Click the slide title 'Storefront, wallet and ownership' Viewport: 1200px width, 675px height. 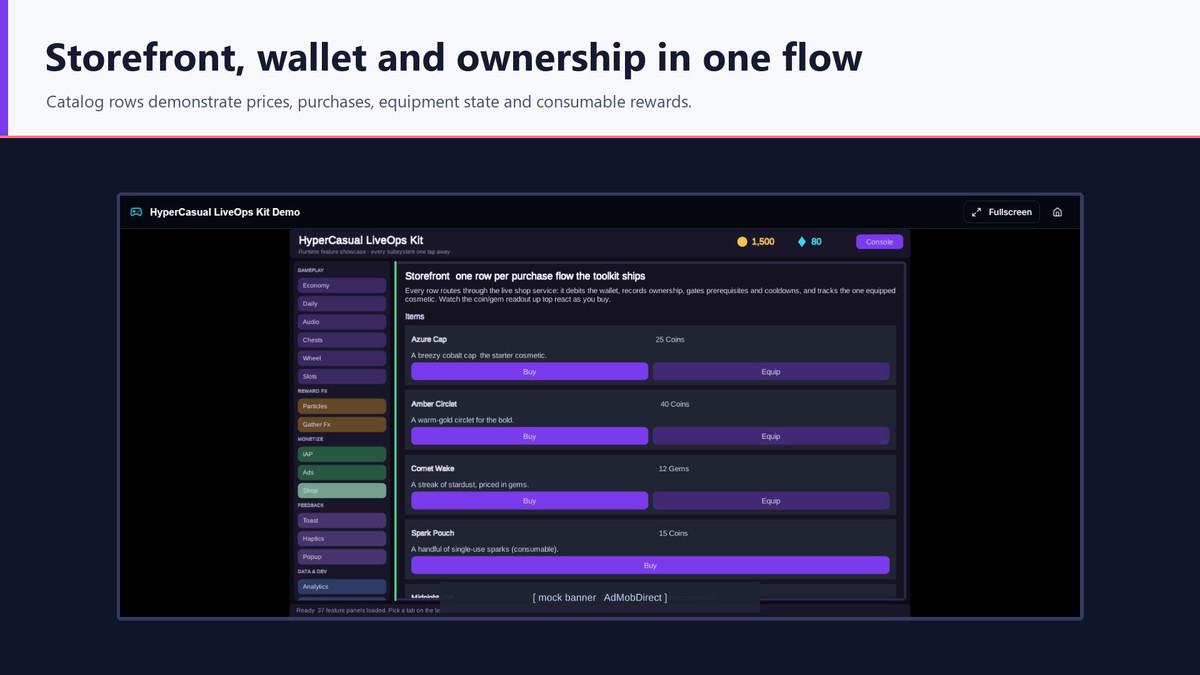[454, 57]
